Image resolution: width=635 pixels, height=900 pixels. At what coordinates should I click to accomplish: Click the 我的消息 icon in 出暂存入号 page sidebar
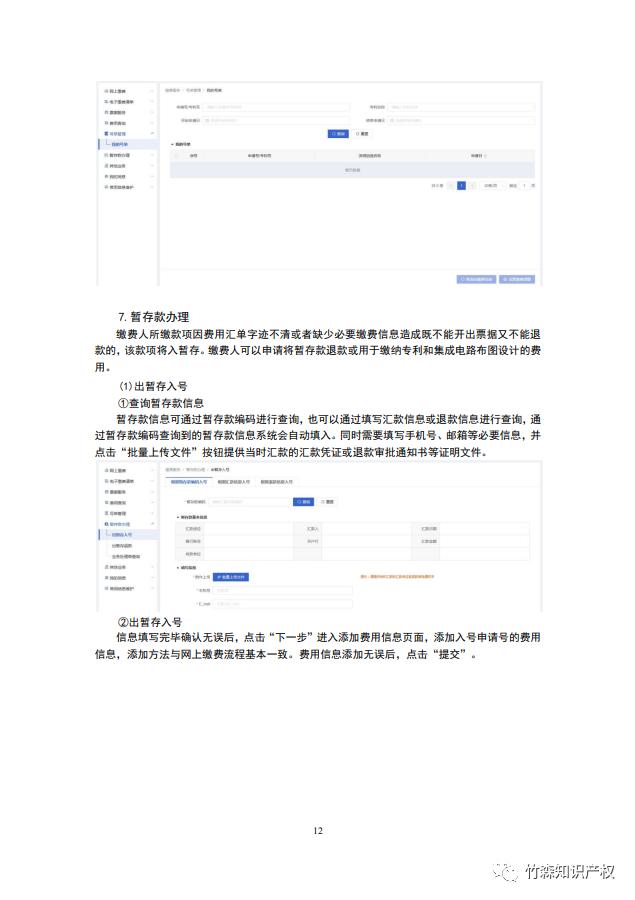coord(106,577)
